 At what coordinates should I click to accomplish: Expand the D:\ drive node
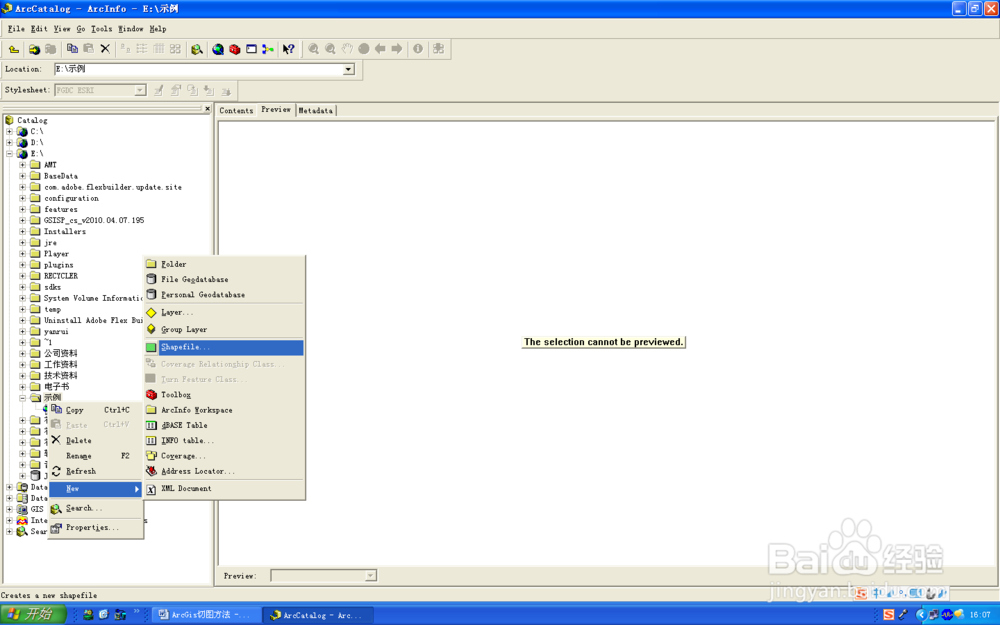10,142
